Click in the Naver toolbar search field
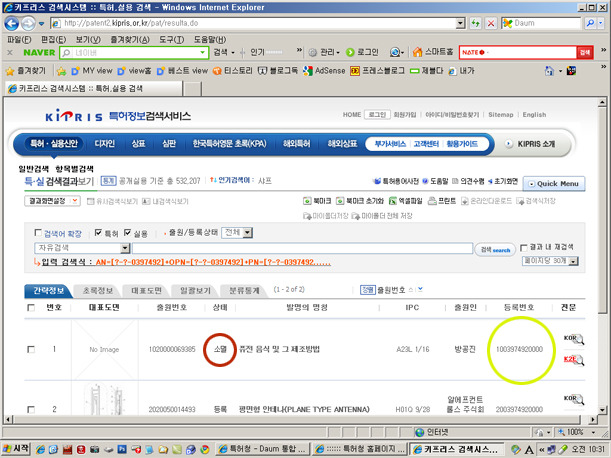 [x=134, y=52]
